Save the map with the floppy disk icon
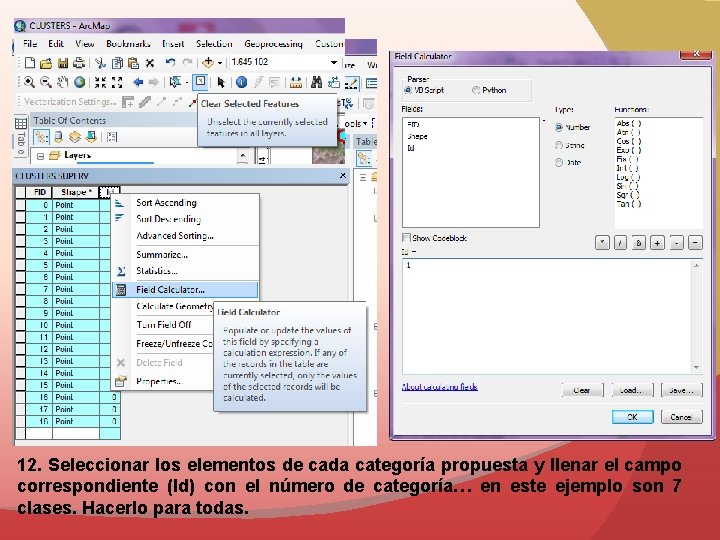 pos(63,63)
